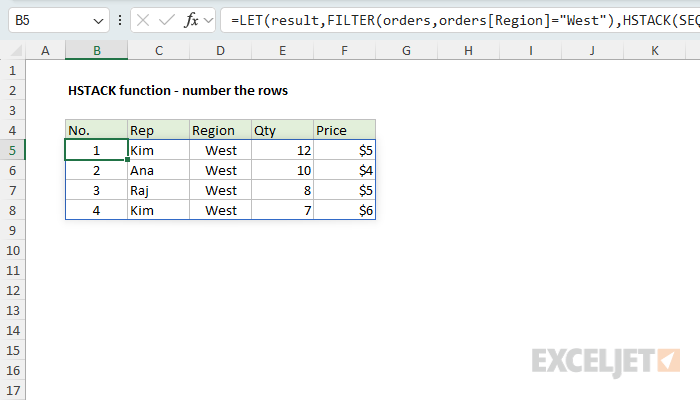Open the Insert Function fx button
The image size is (700, 400).
coord(192,20)
